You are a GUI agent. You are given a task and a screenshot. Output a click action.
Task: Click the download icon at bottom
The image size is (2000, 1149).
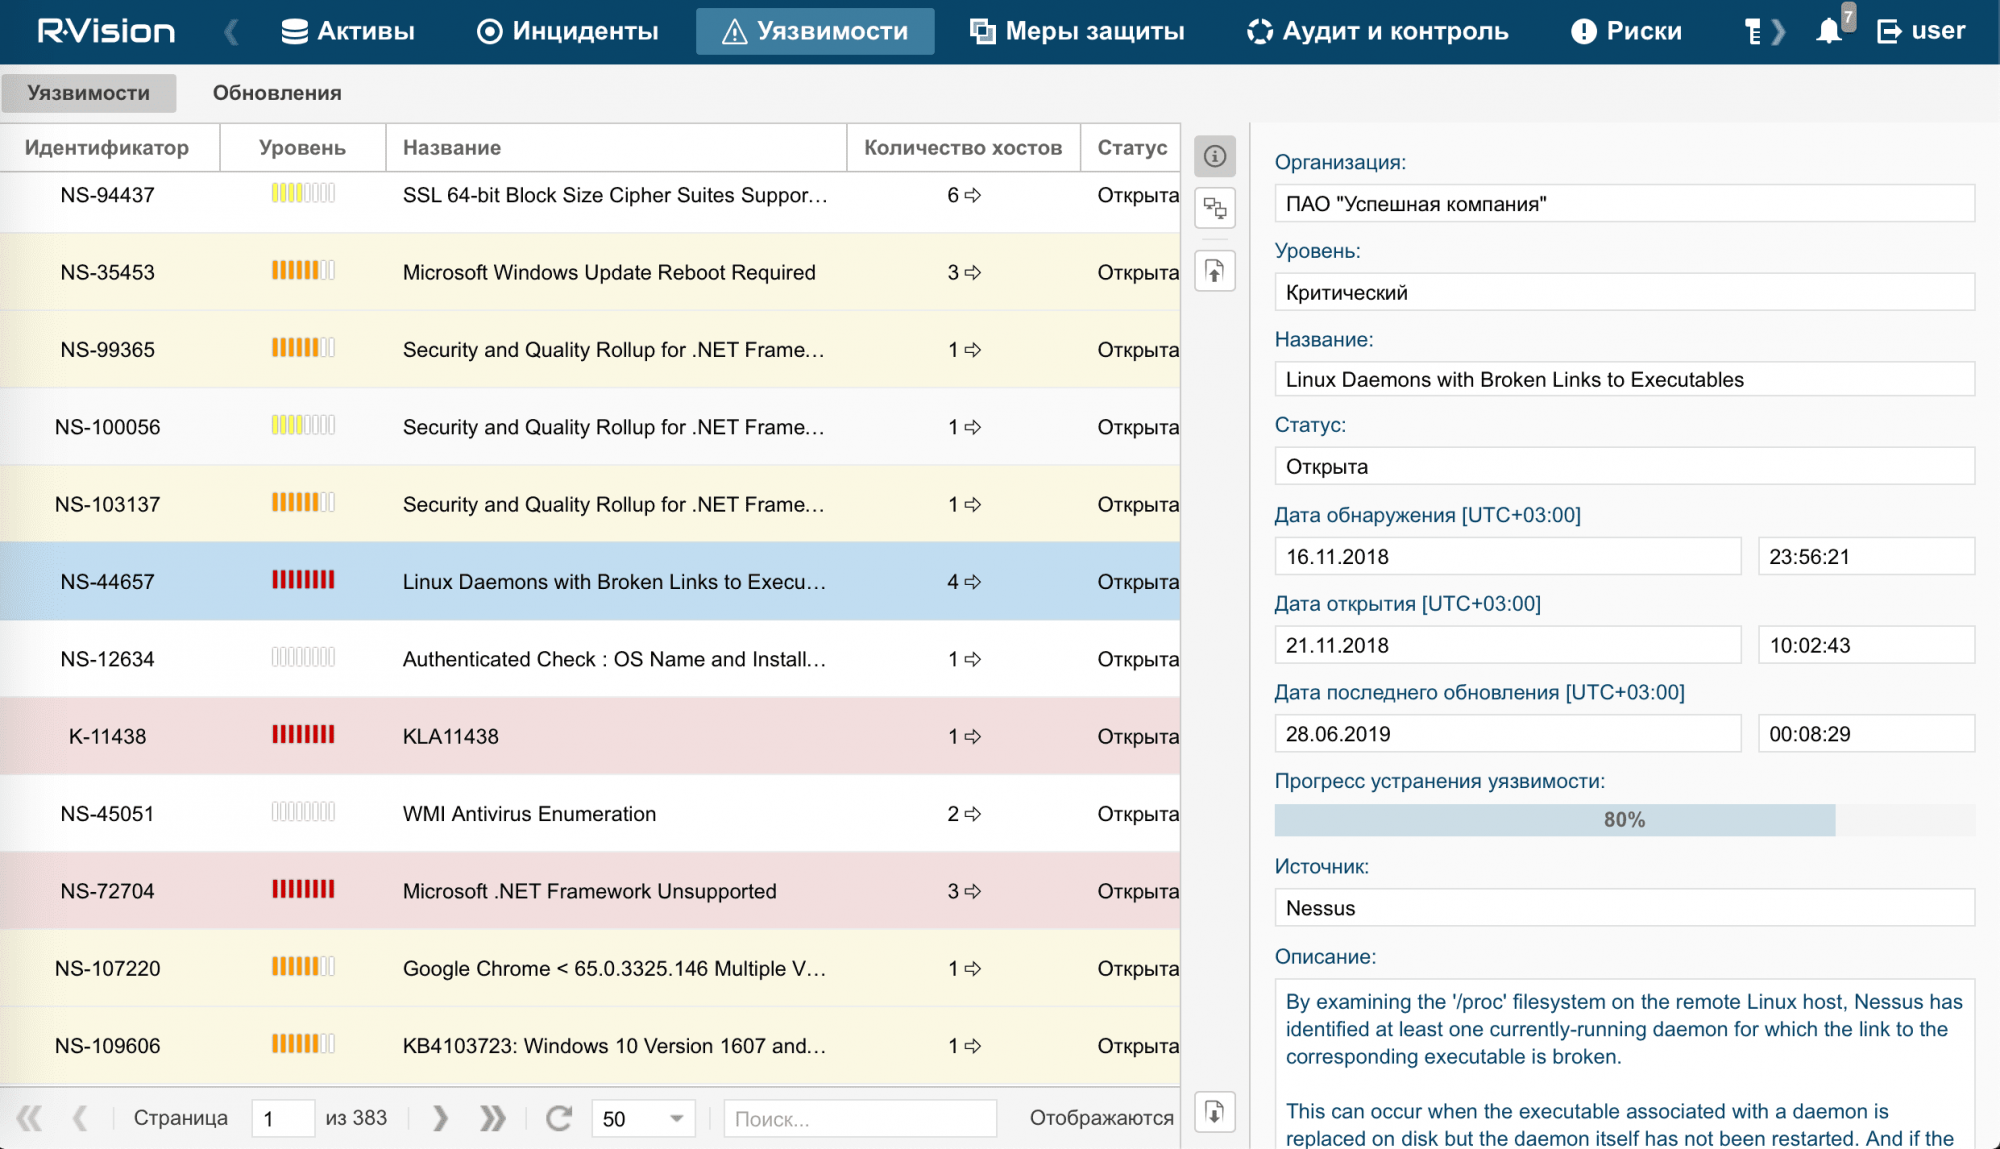pos(1215,1112)
